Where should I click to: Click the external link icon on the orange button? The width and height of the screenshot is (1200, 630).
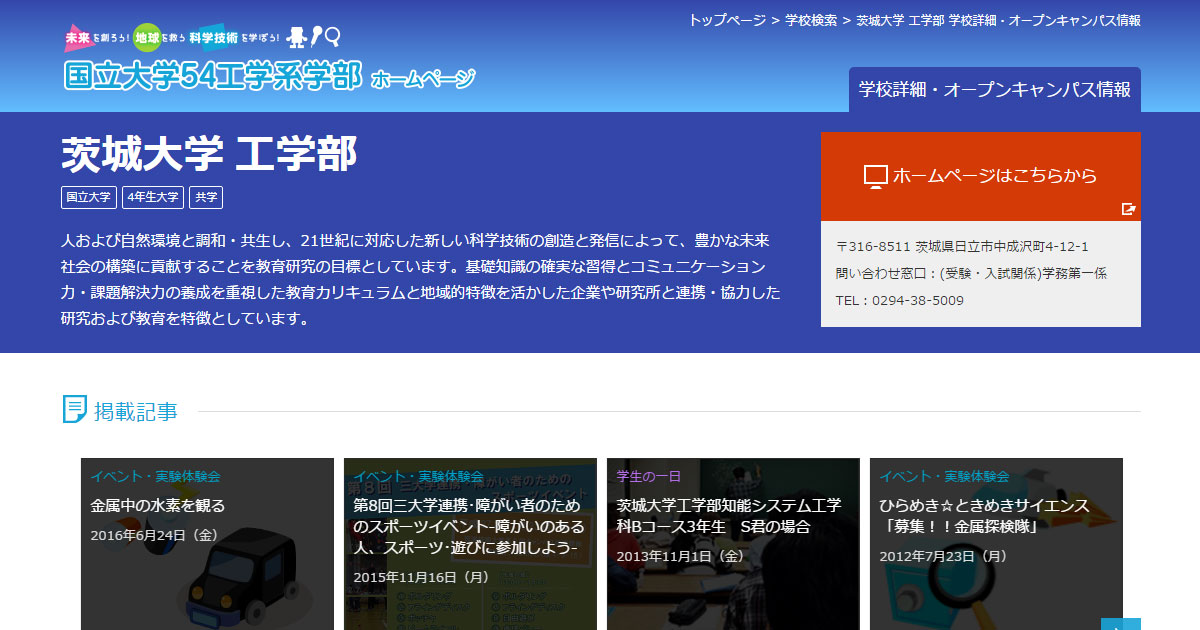pyautogui.click(x=1128, y=209)
